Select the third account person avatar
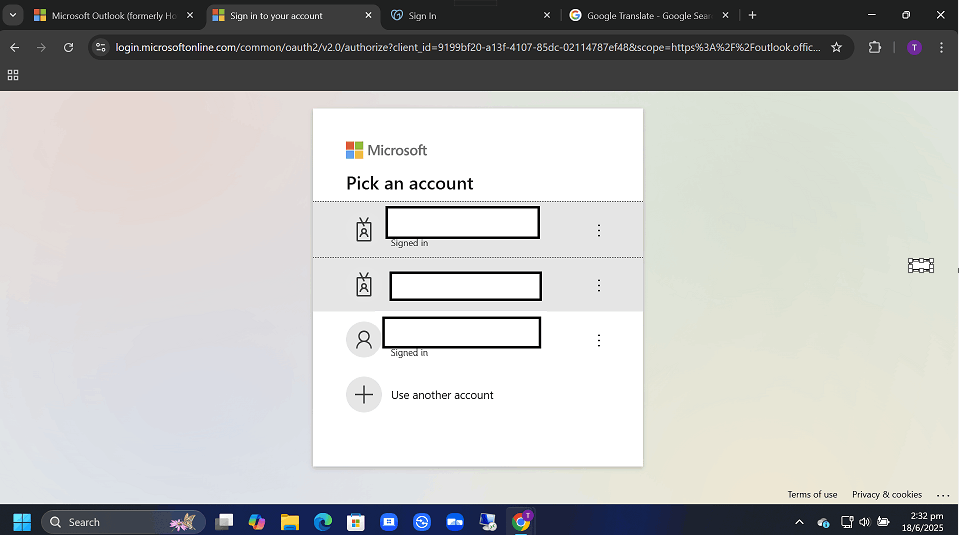Viewport: 959px width, 535px height. click(364, 339)
